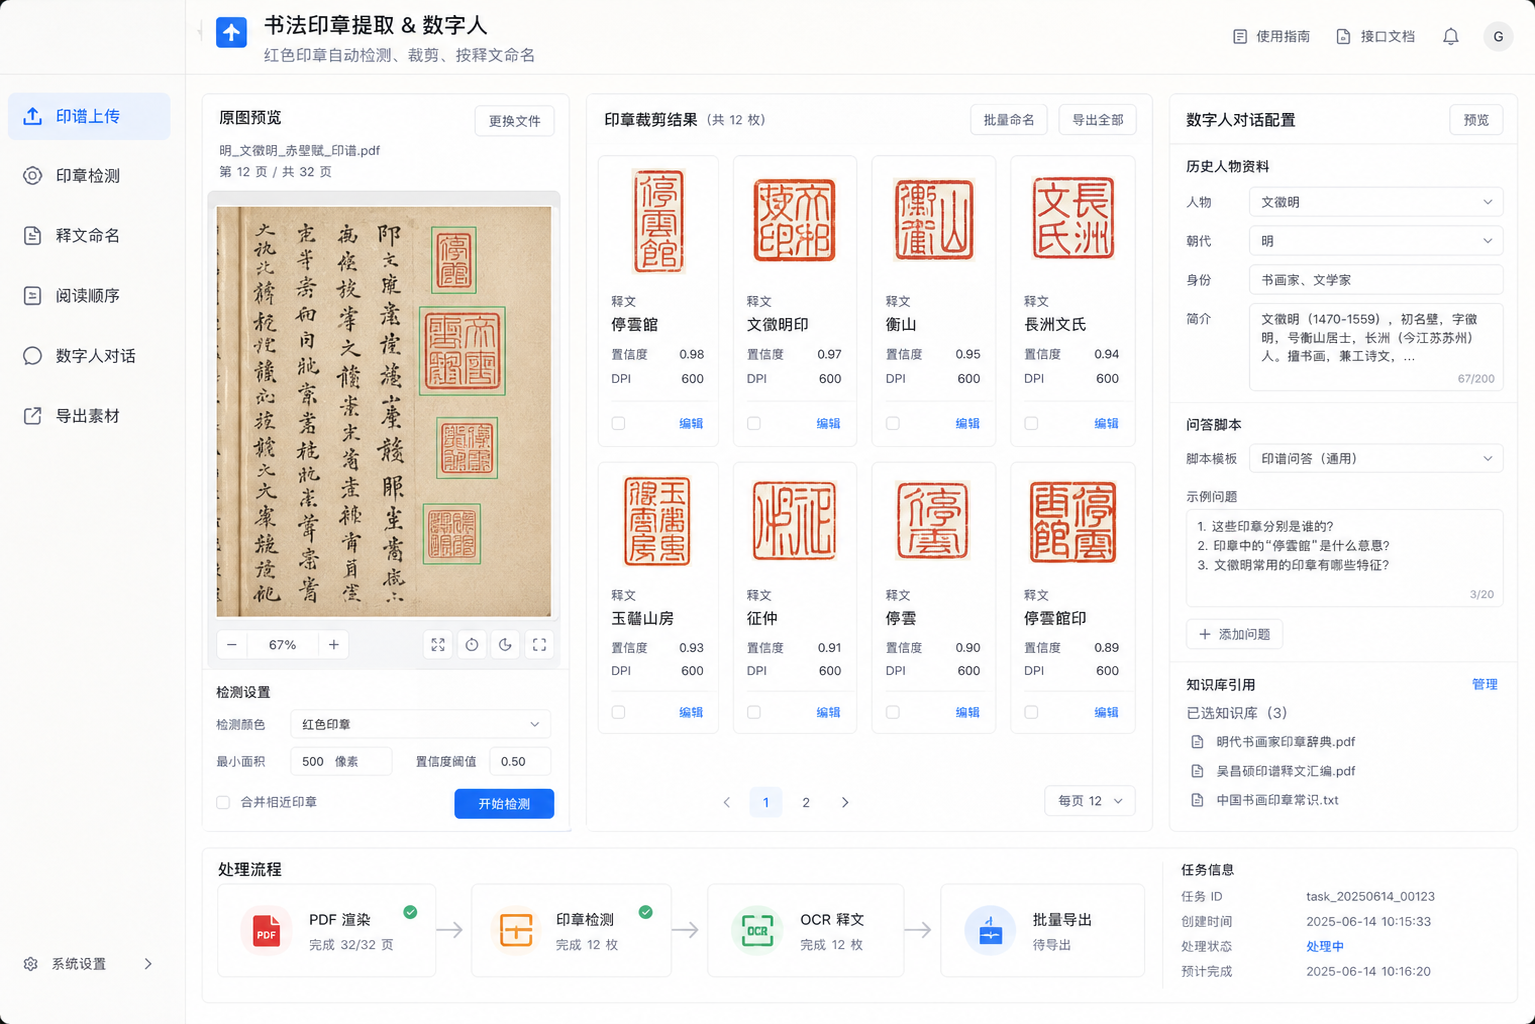Click the 身份 input field
Image resolution: width=1535 pixels, height=1024 pixels.
1376,280
